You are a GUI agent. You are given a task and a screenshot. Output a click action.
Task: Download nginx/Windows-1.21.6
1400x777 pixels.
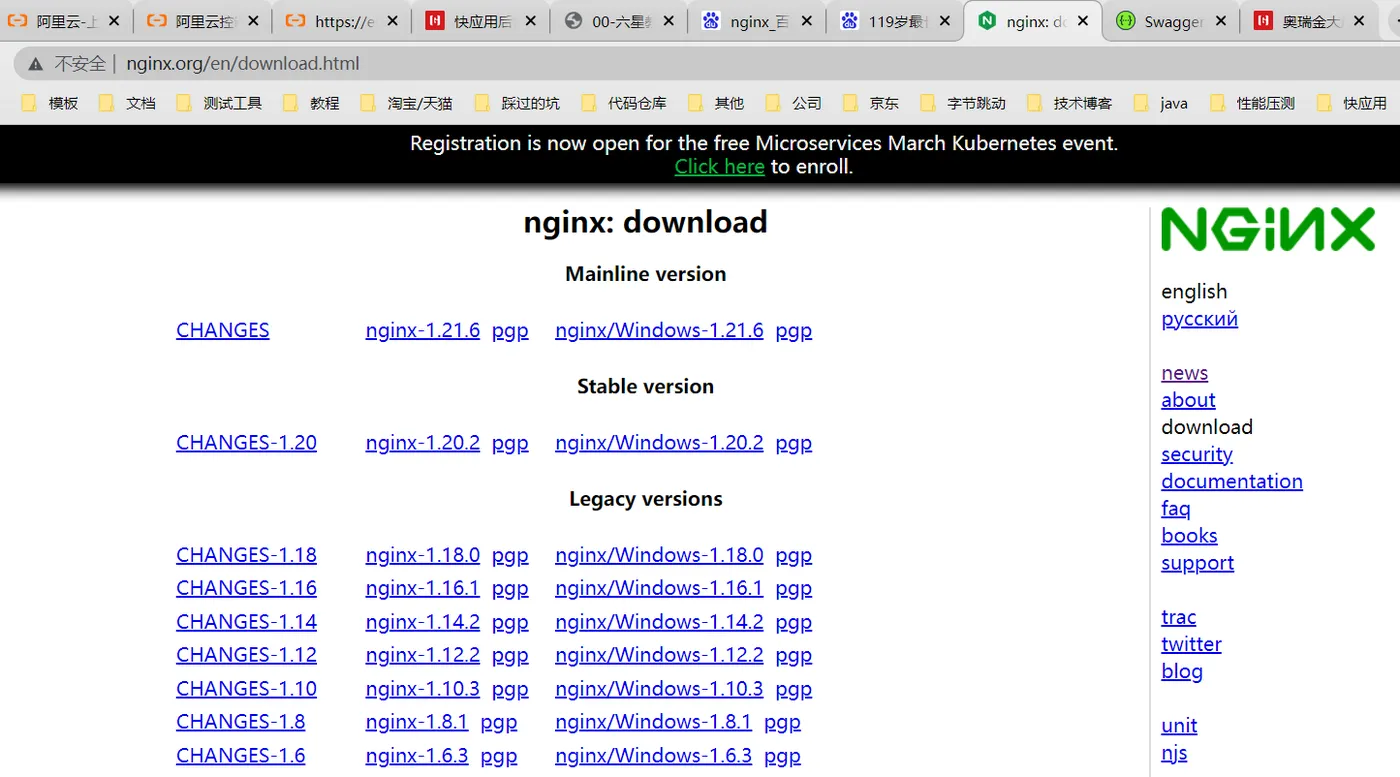click(x=659, y=330)
